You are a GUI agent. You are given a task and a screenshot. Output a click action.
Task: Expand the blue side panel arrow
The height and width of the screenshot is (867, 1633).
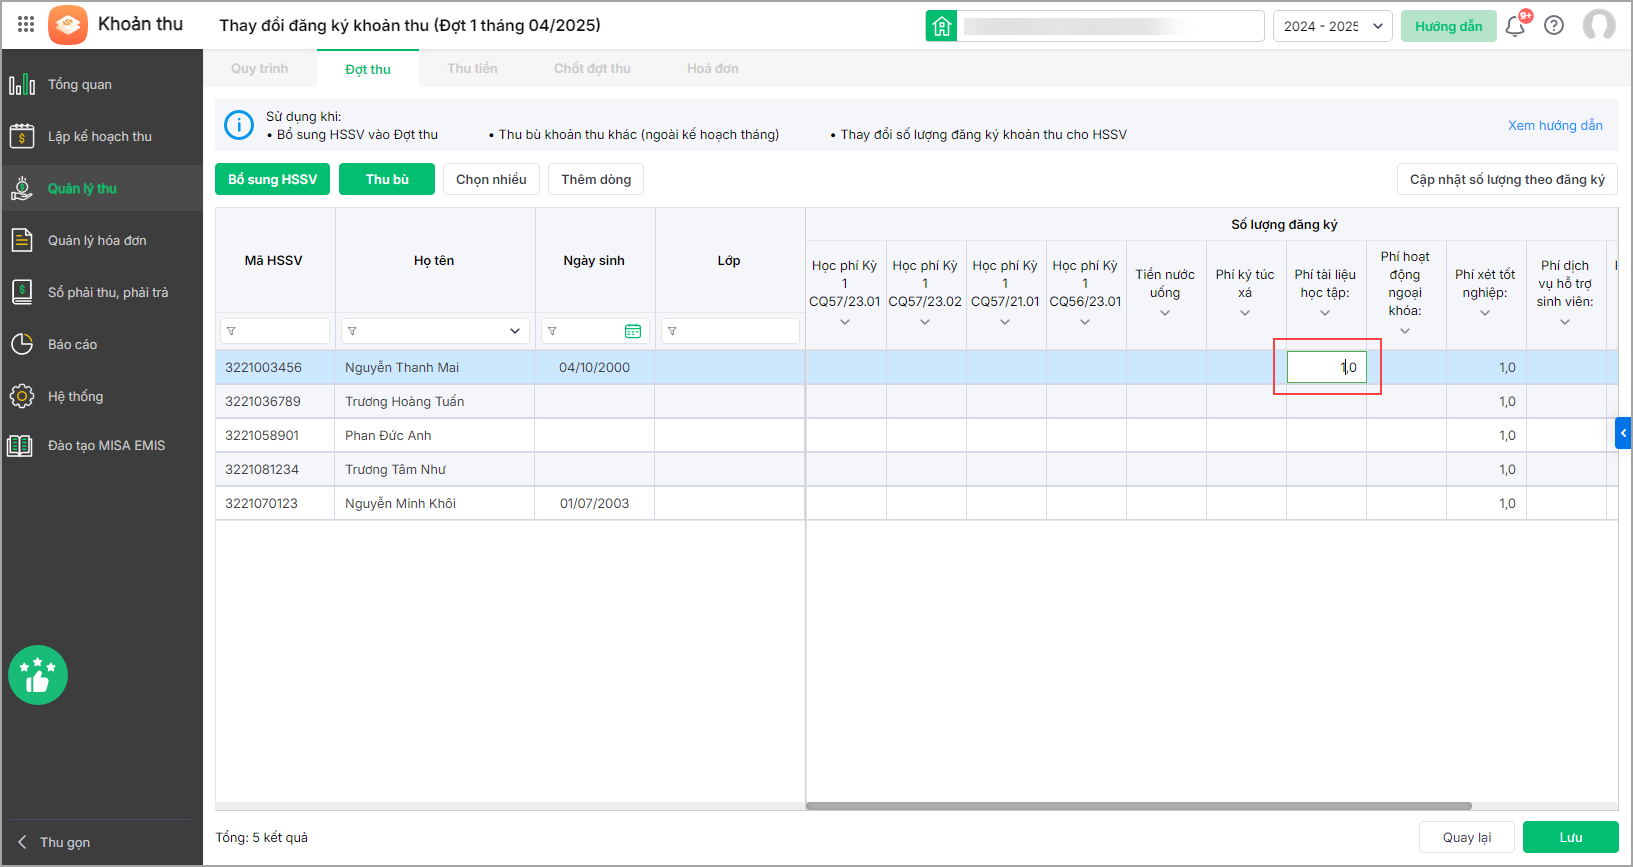[1623, 433]
